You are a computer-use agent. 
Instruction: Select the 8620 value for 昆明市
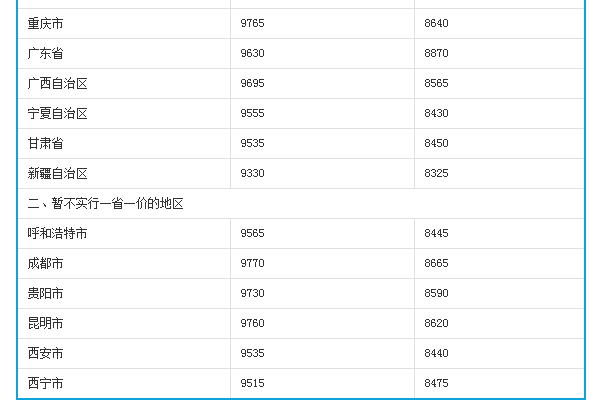436,323
